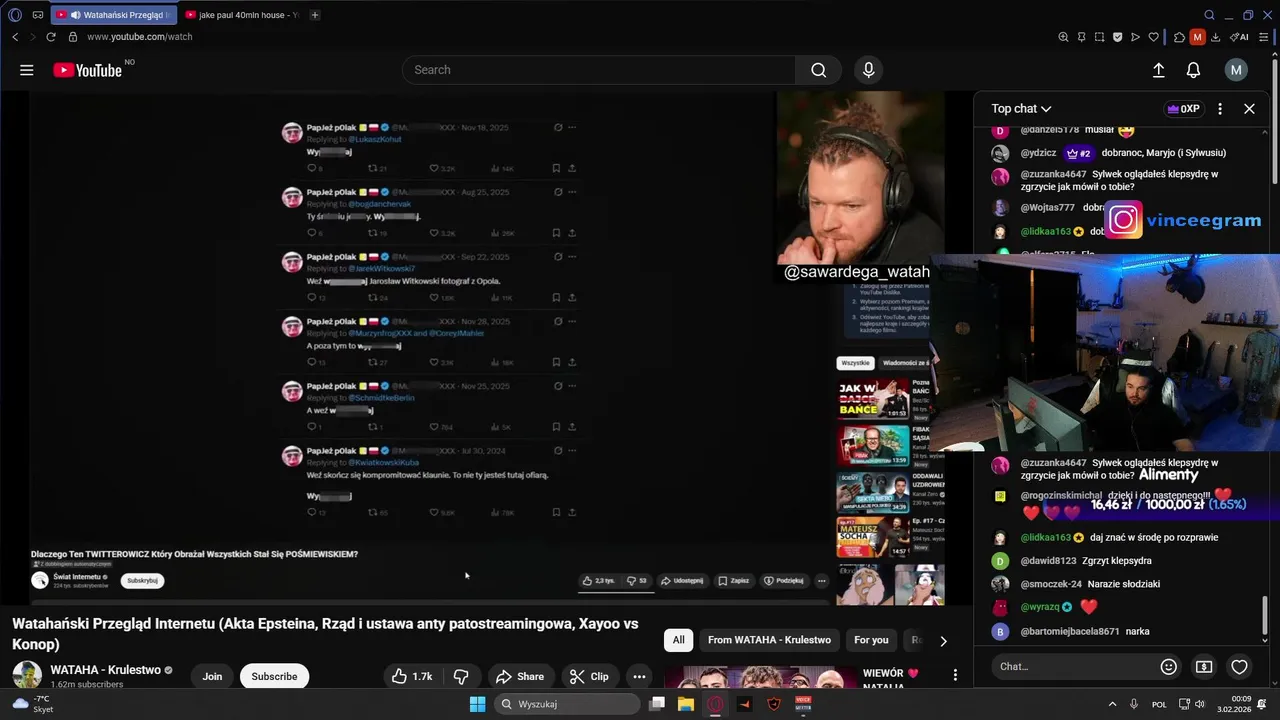Join the WATAHA - Krulestwo channel membership
Viewport: 1280px width, 720px height.
(212, 676)
